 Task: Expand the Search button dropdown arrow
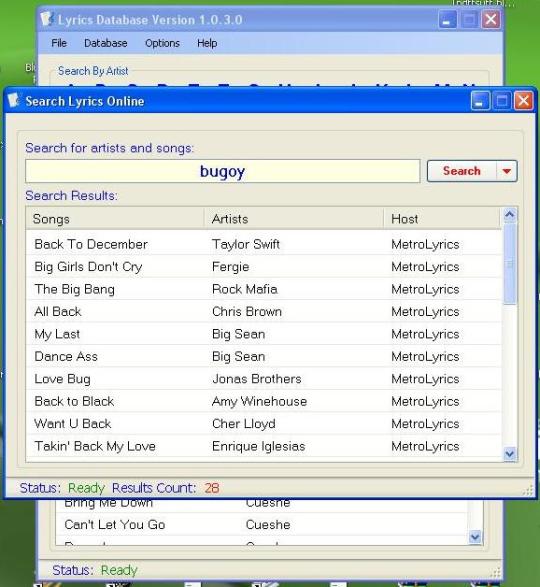pos(507,171)
